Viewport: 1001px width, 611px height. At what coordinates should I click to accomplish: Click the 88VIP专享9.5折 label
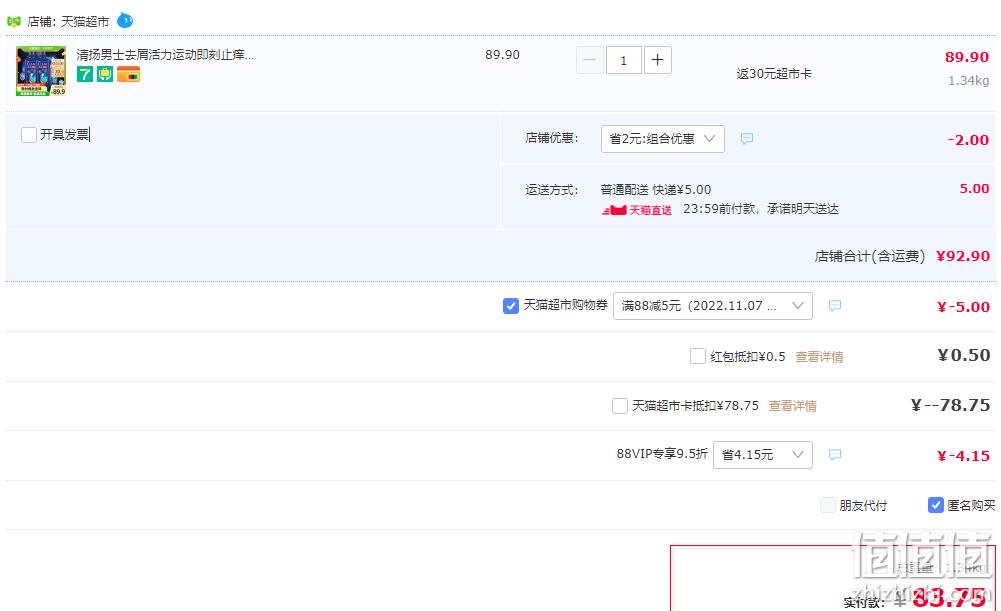click(662, 454)
